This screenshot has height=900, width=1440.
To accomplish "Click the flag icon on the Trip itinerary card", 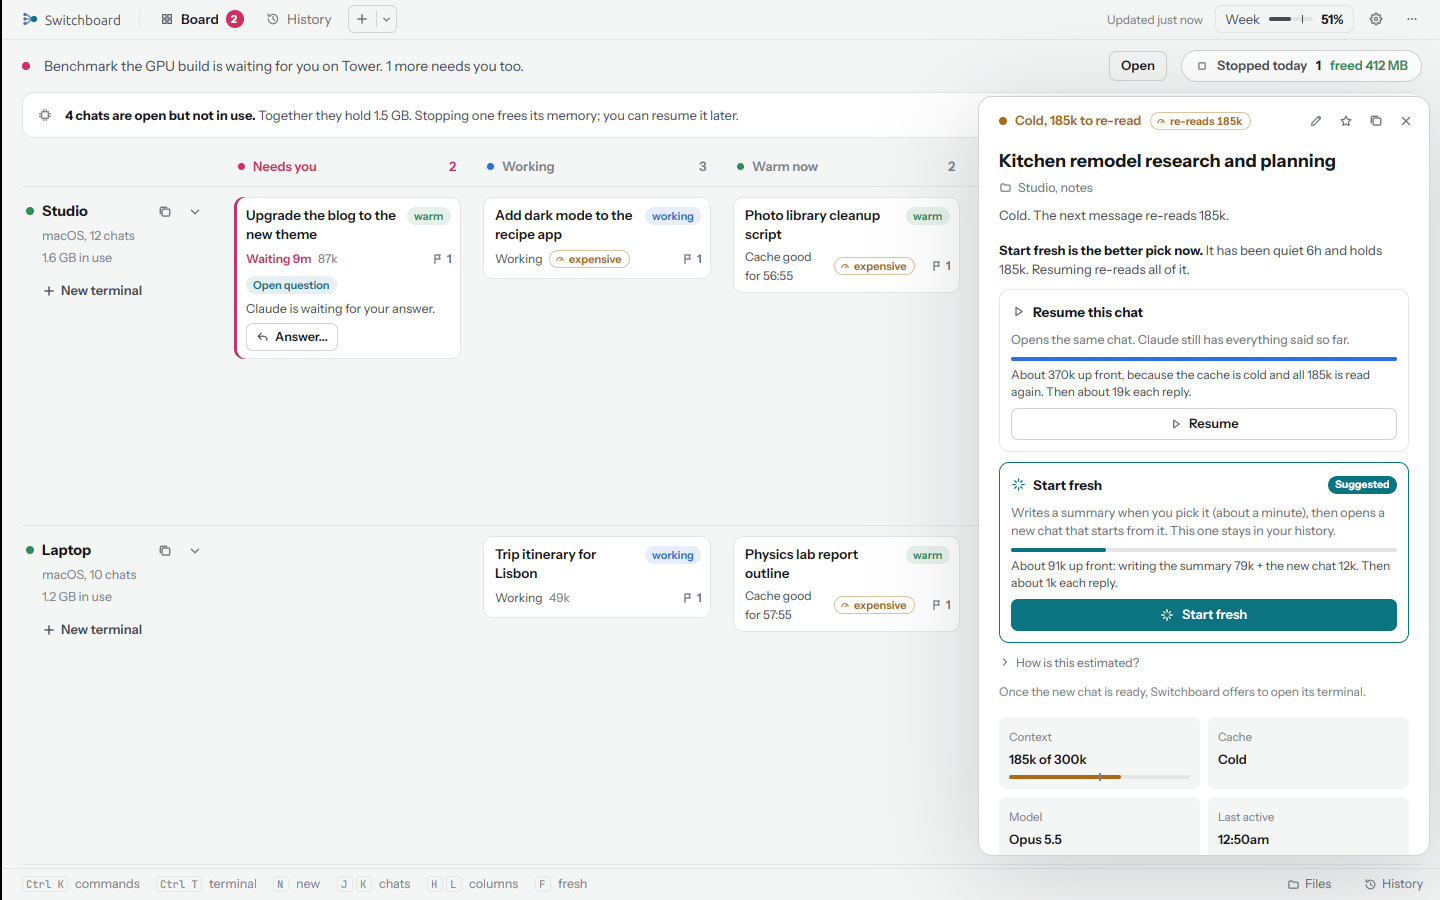I will 687,598.
